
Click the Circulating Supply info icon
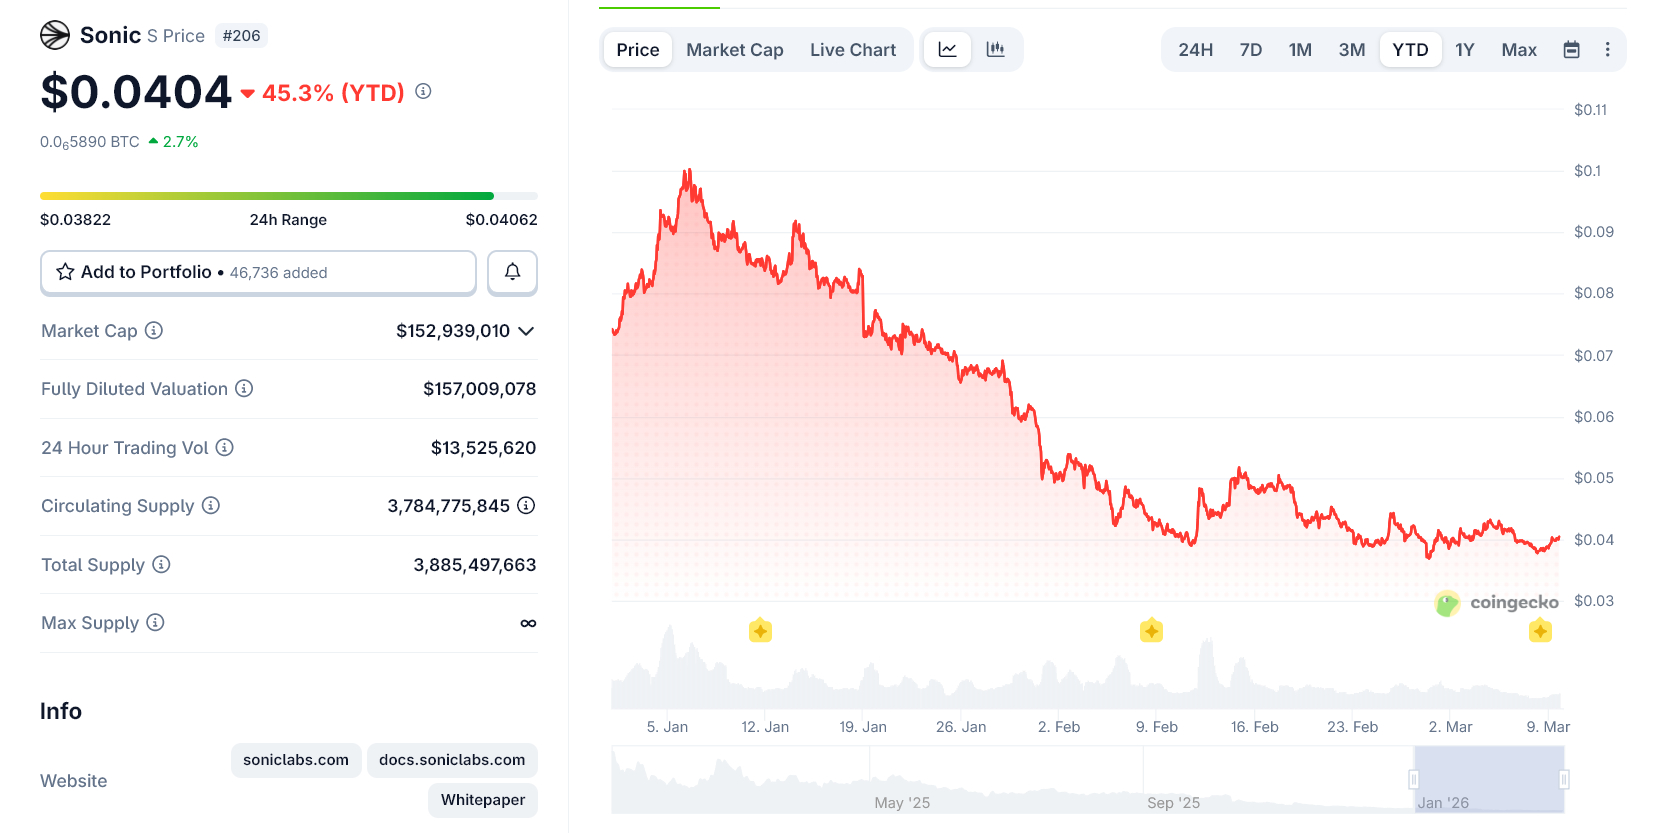click(x=212, y=506)
